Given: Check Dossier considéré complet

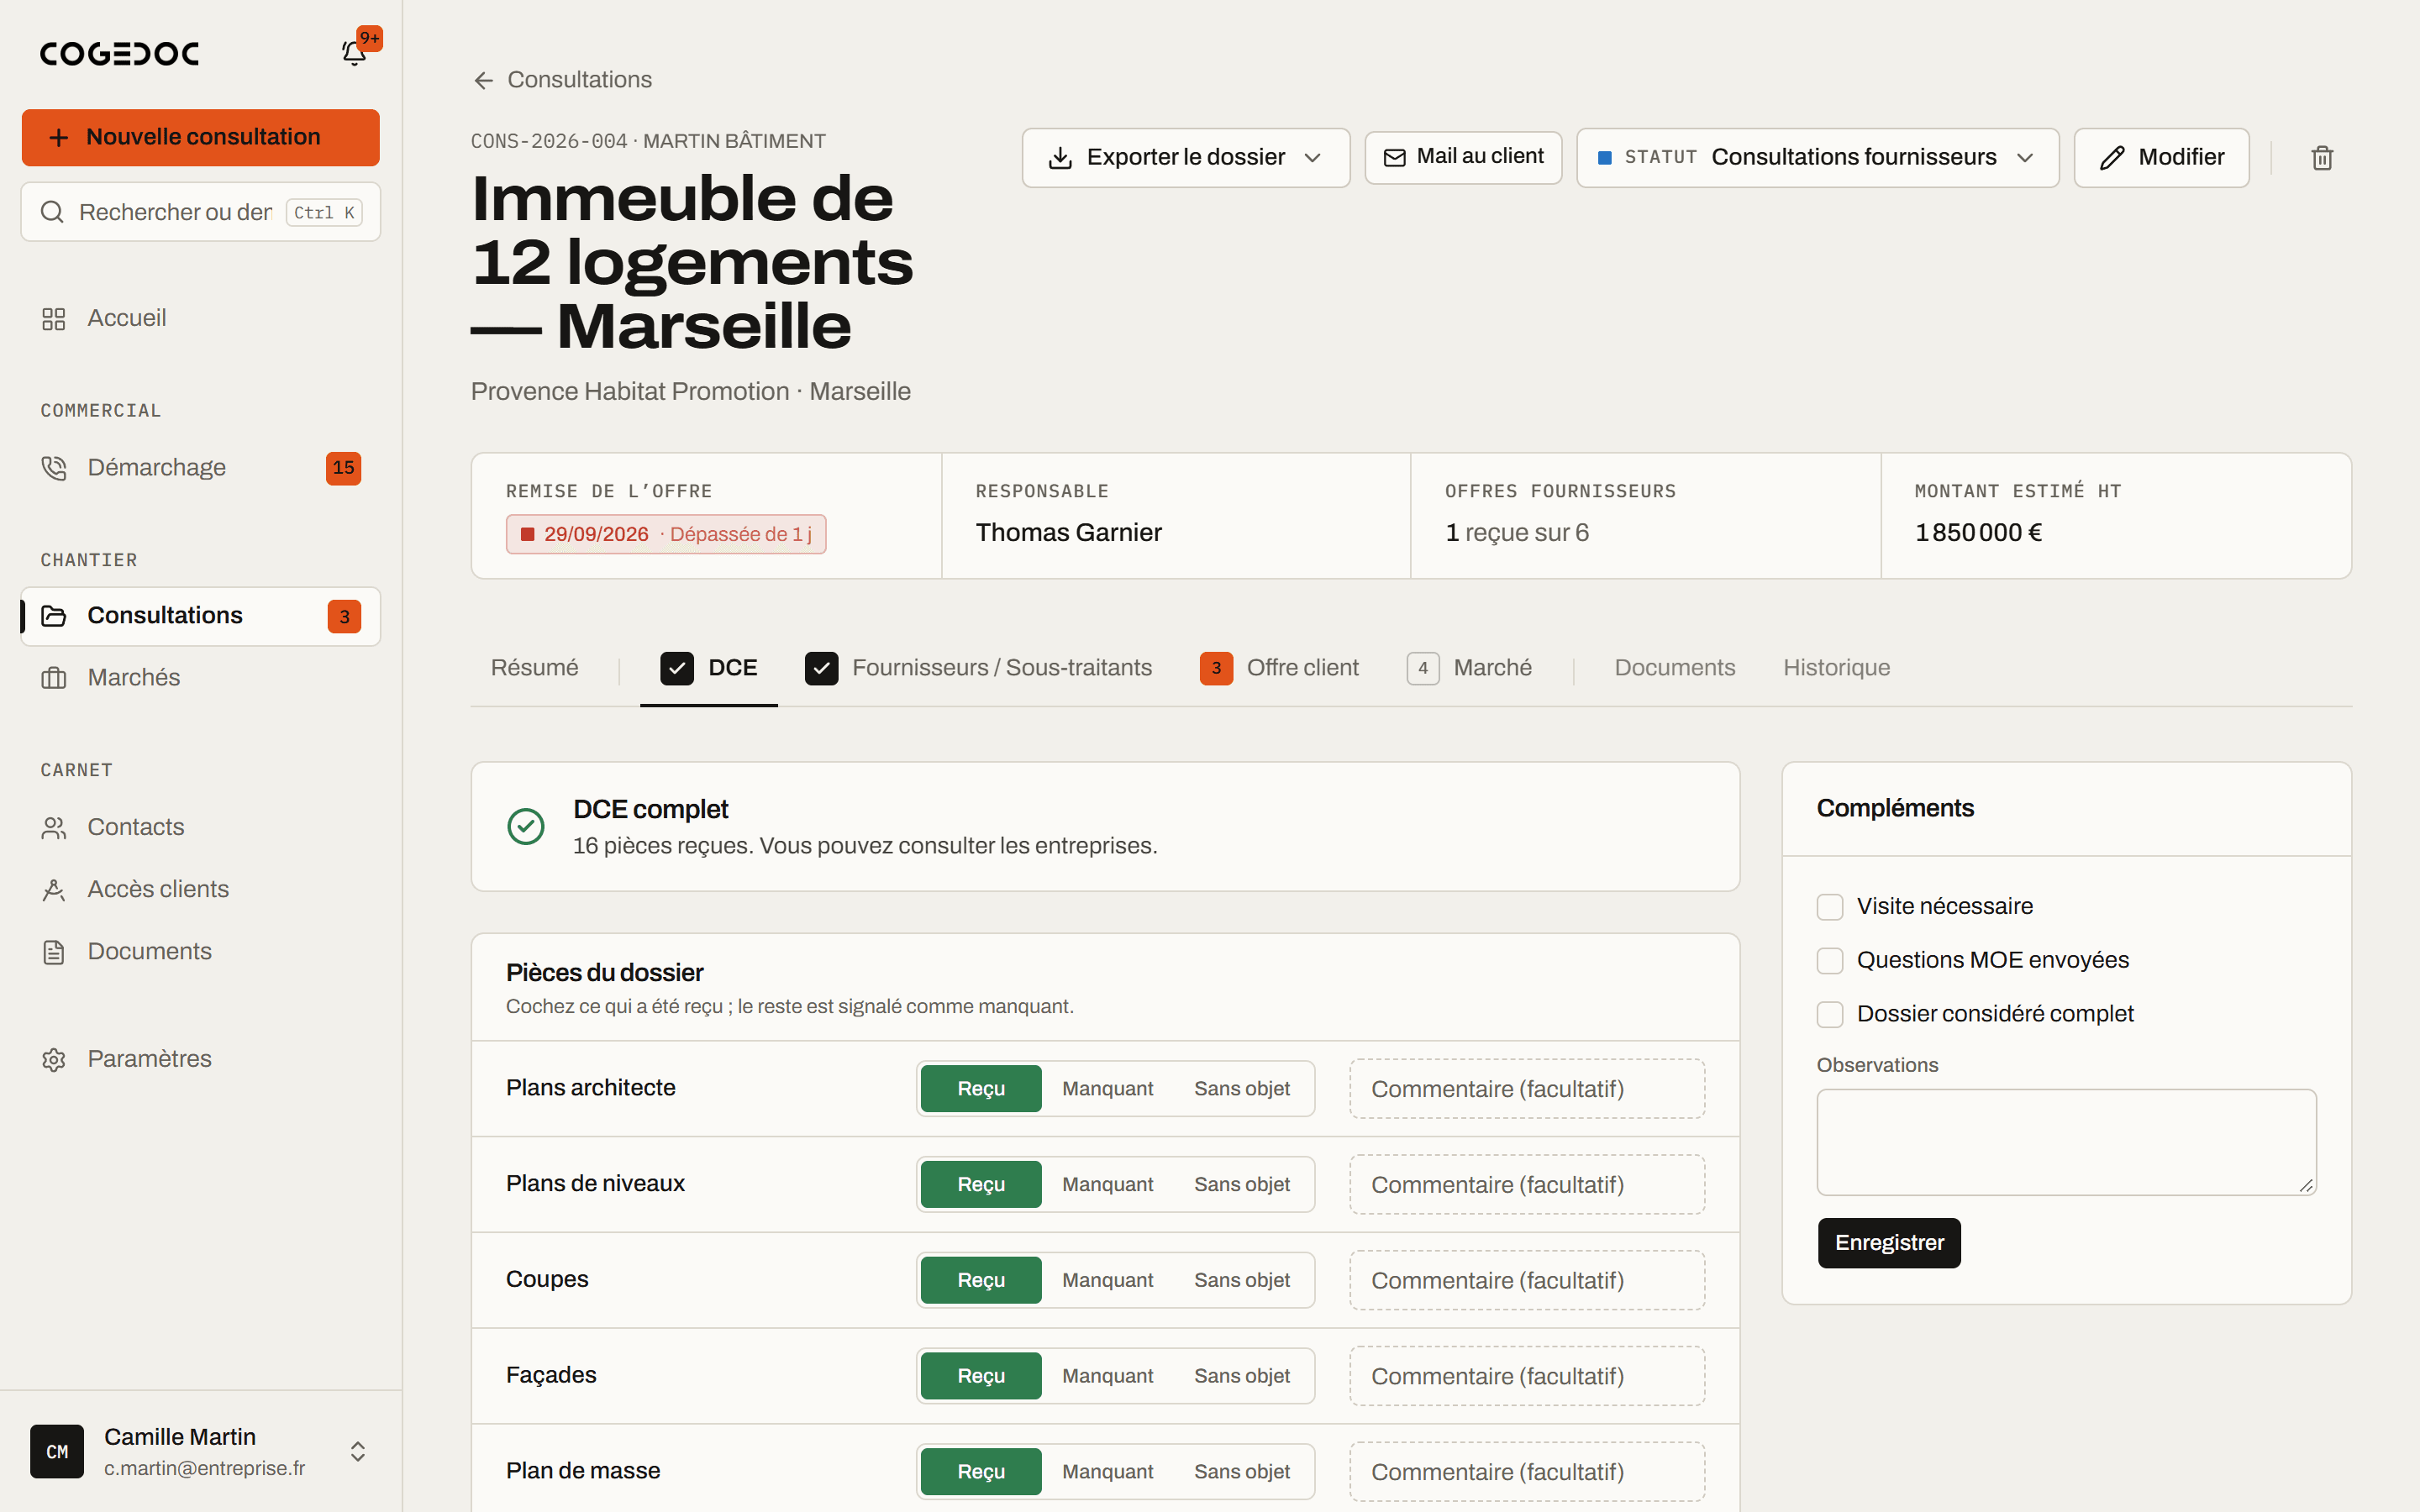Looking at the screenshot, I should [x=1830, y=1015].
